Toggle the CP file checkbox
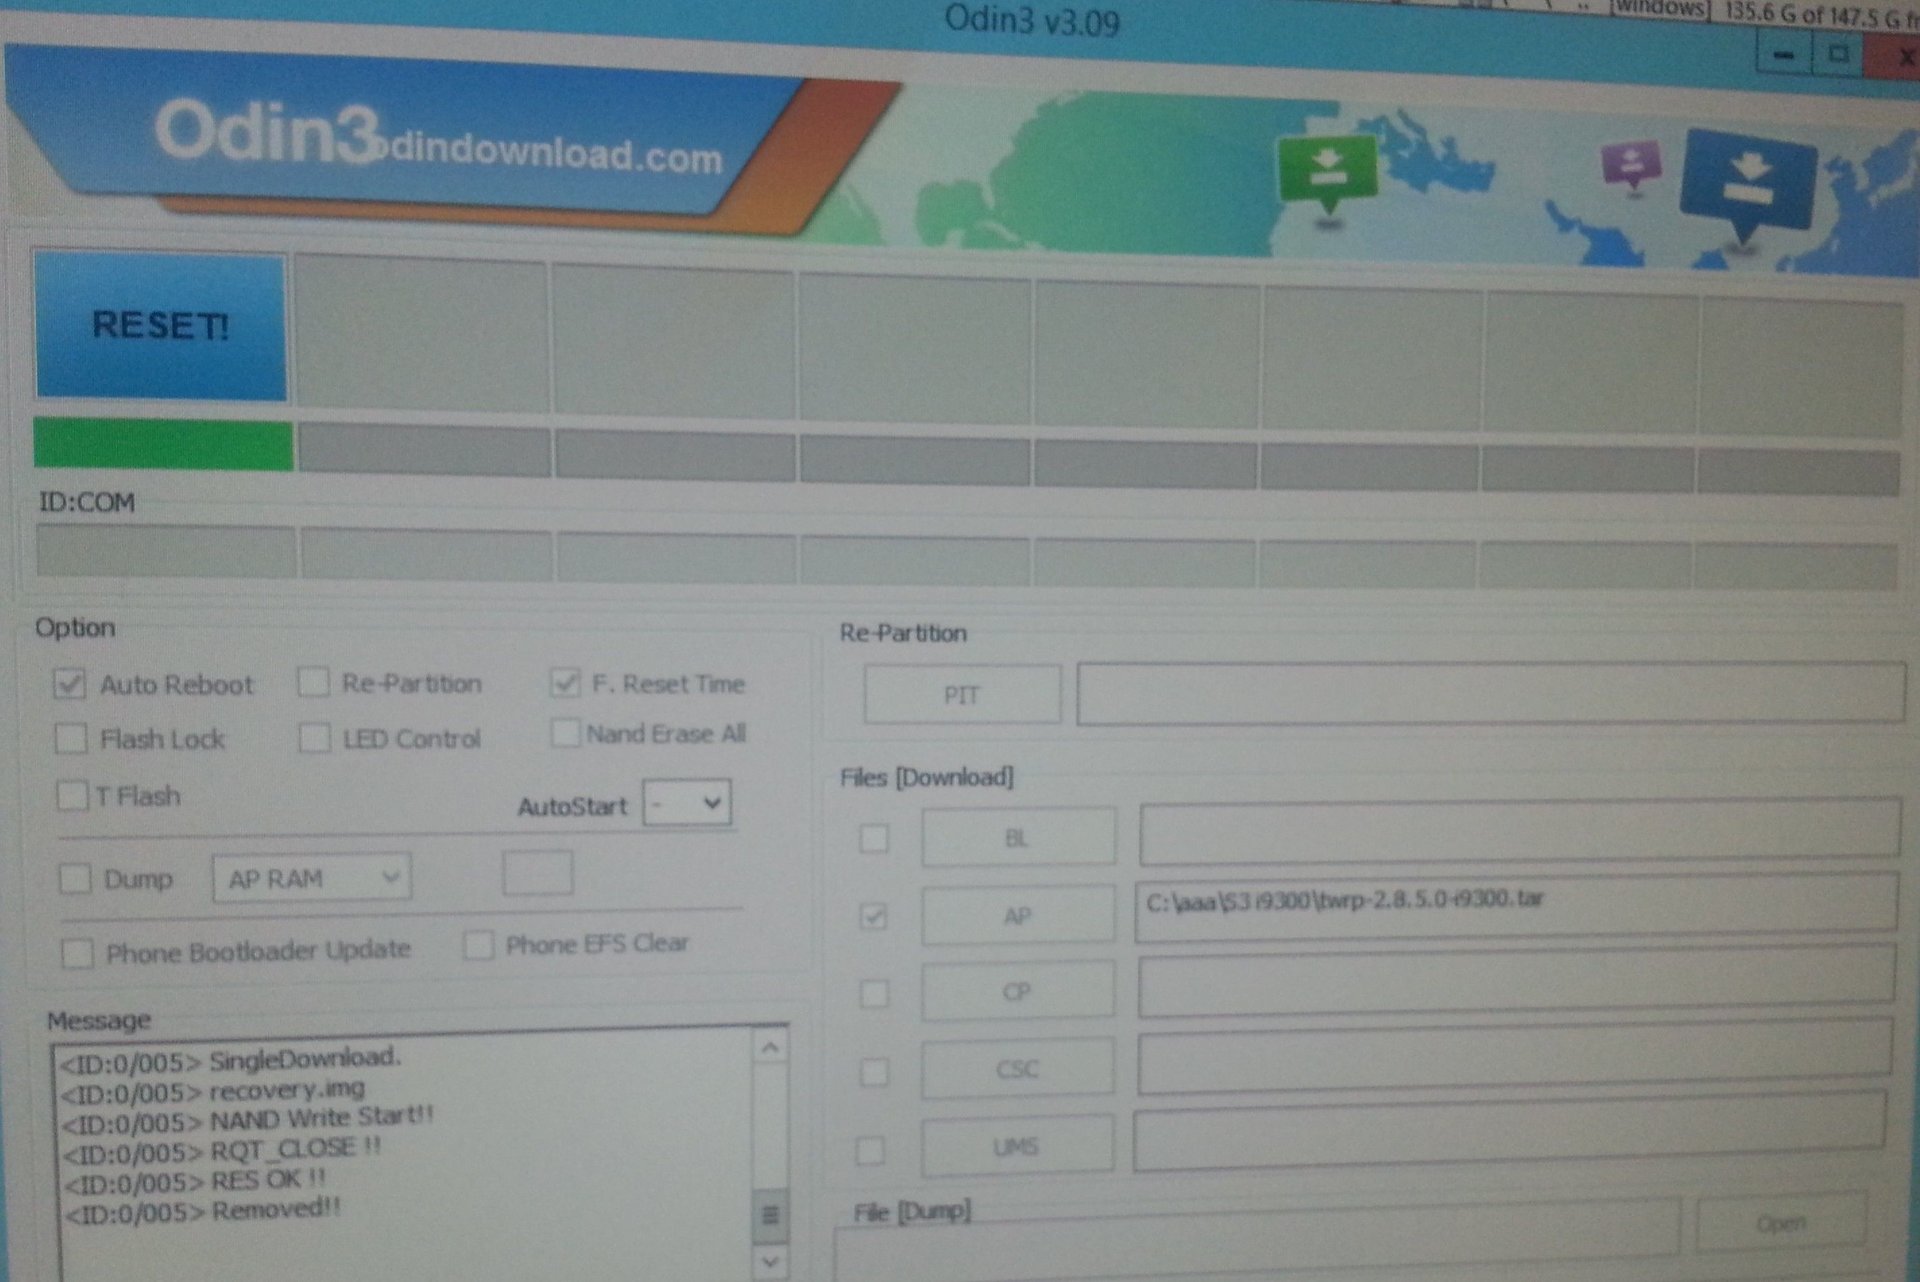Viewport: 1920px width, 1282px height. [x=874, y=993]
